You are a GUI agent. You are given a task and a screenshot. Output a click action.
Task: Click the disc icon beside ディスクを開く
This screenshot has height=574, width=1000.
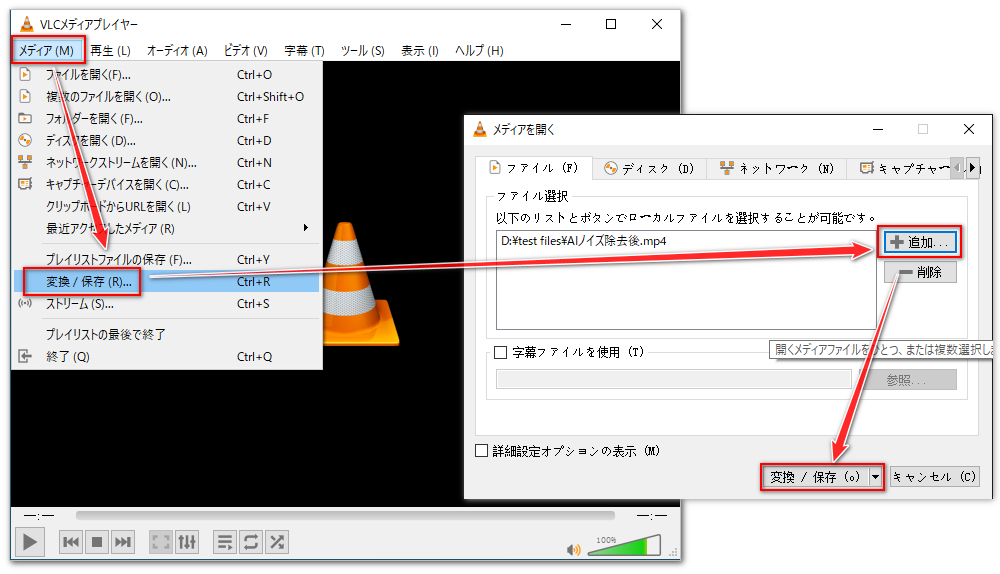point(25,140)
